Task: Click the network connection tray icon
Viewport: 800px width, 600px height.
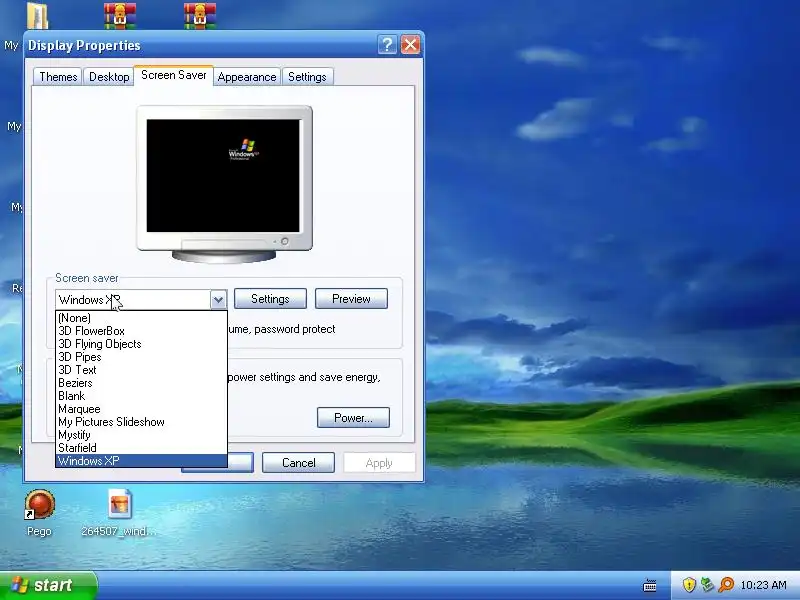Action: click(707, 585)
